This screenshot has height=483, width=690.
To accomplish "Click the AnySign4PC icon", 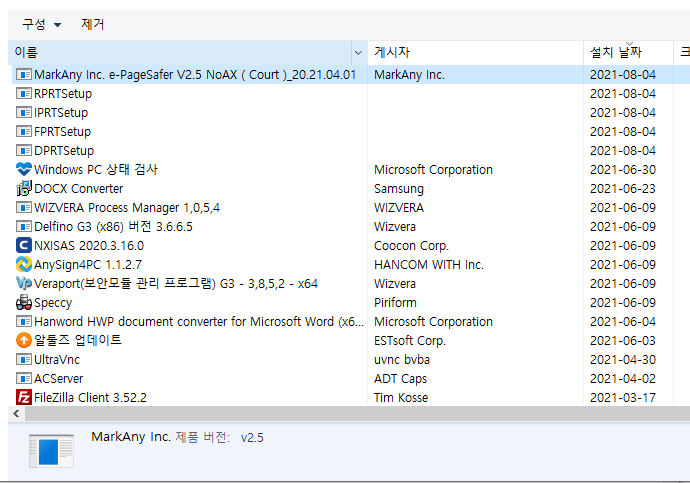I will 24,265.
